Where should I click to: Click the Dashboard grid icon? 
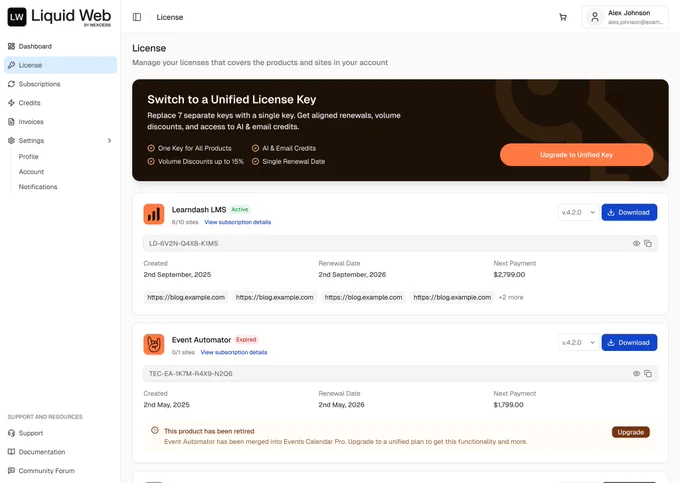(x=11, y=46)
